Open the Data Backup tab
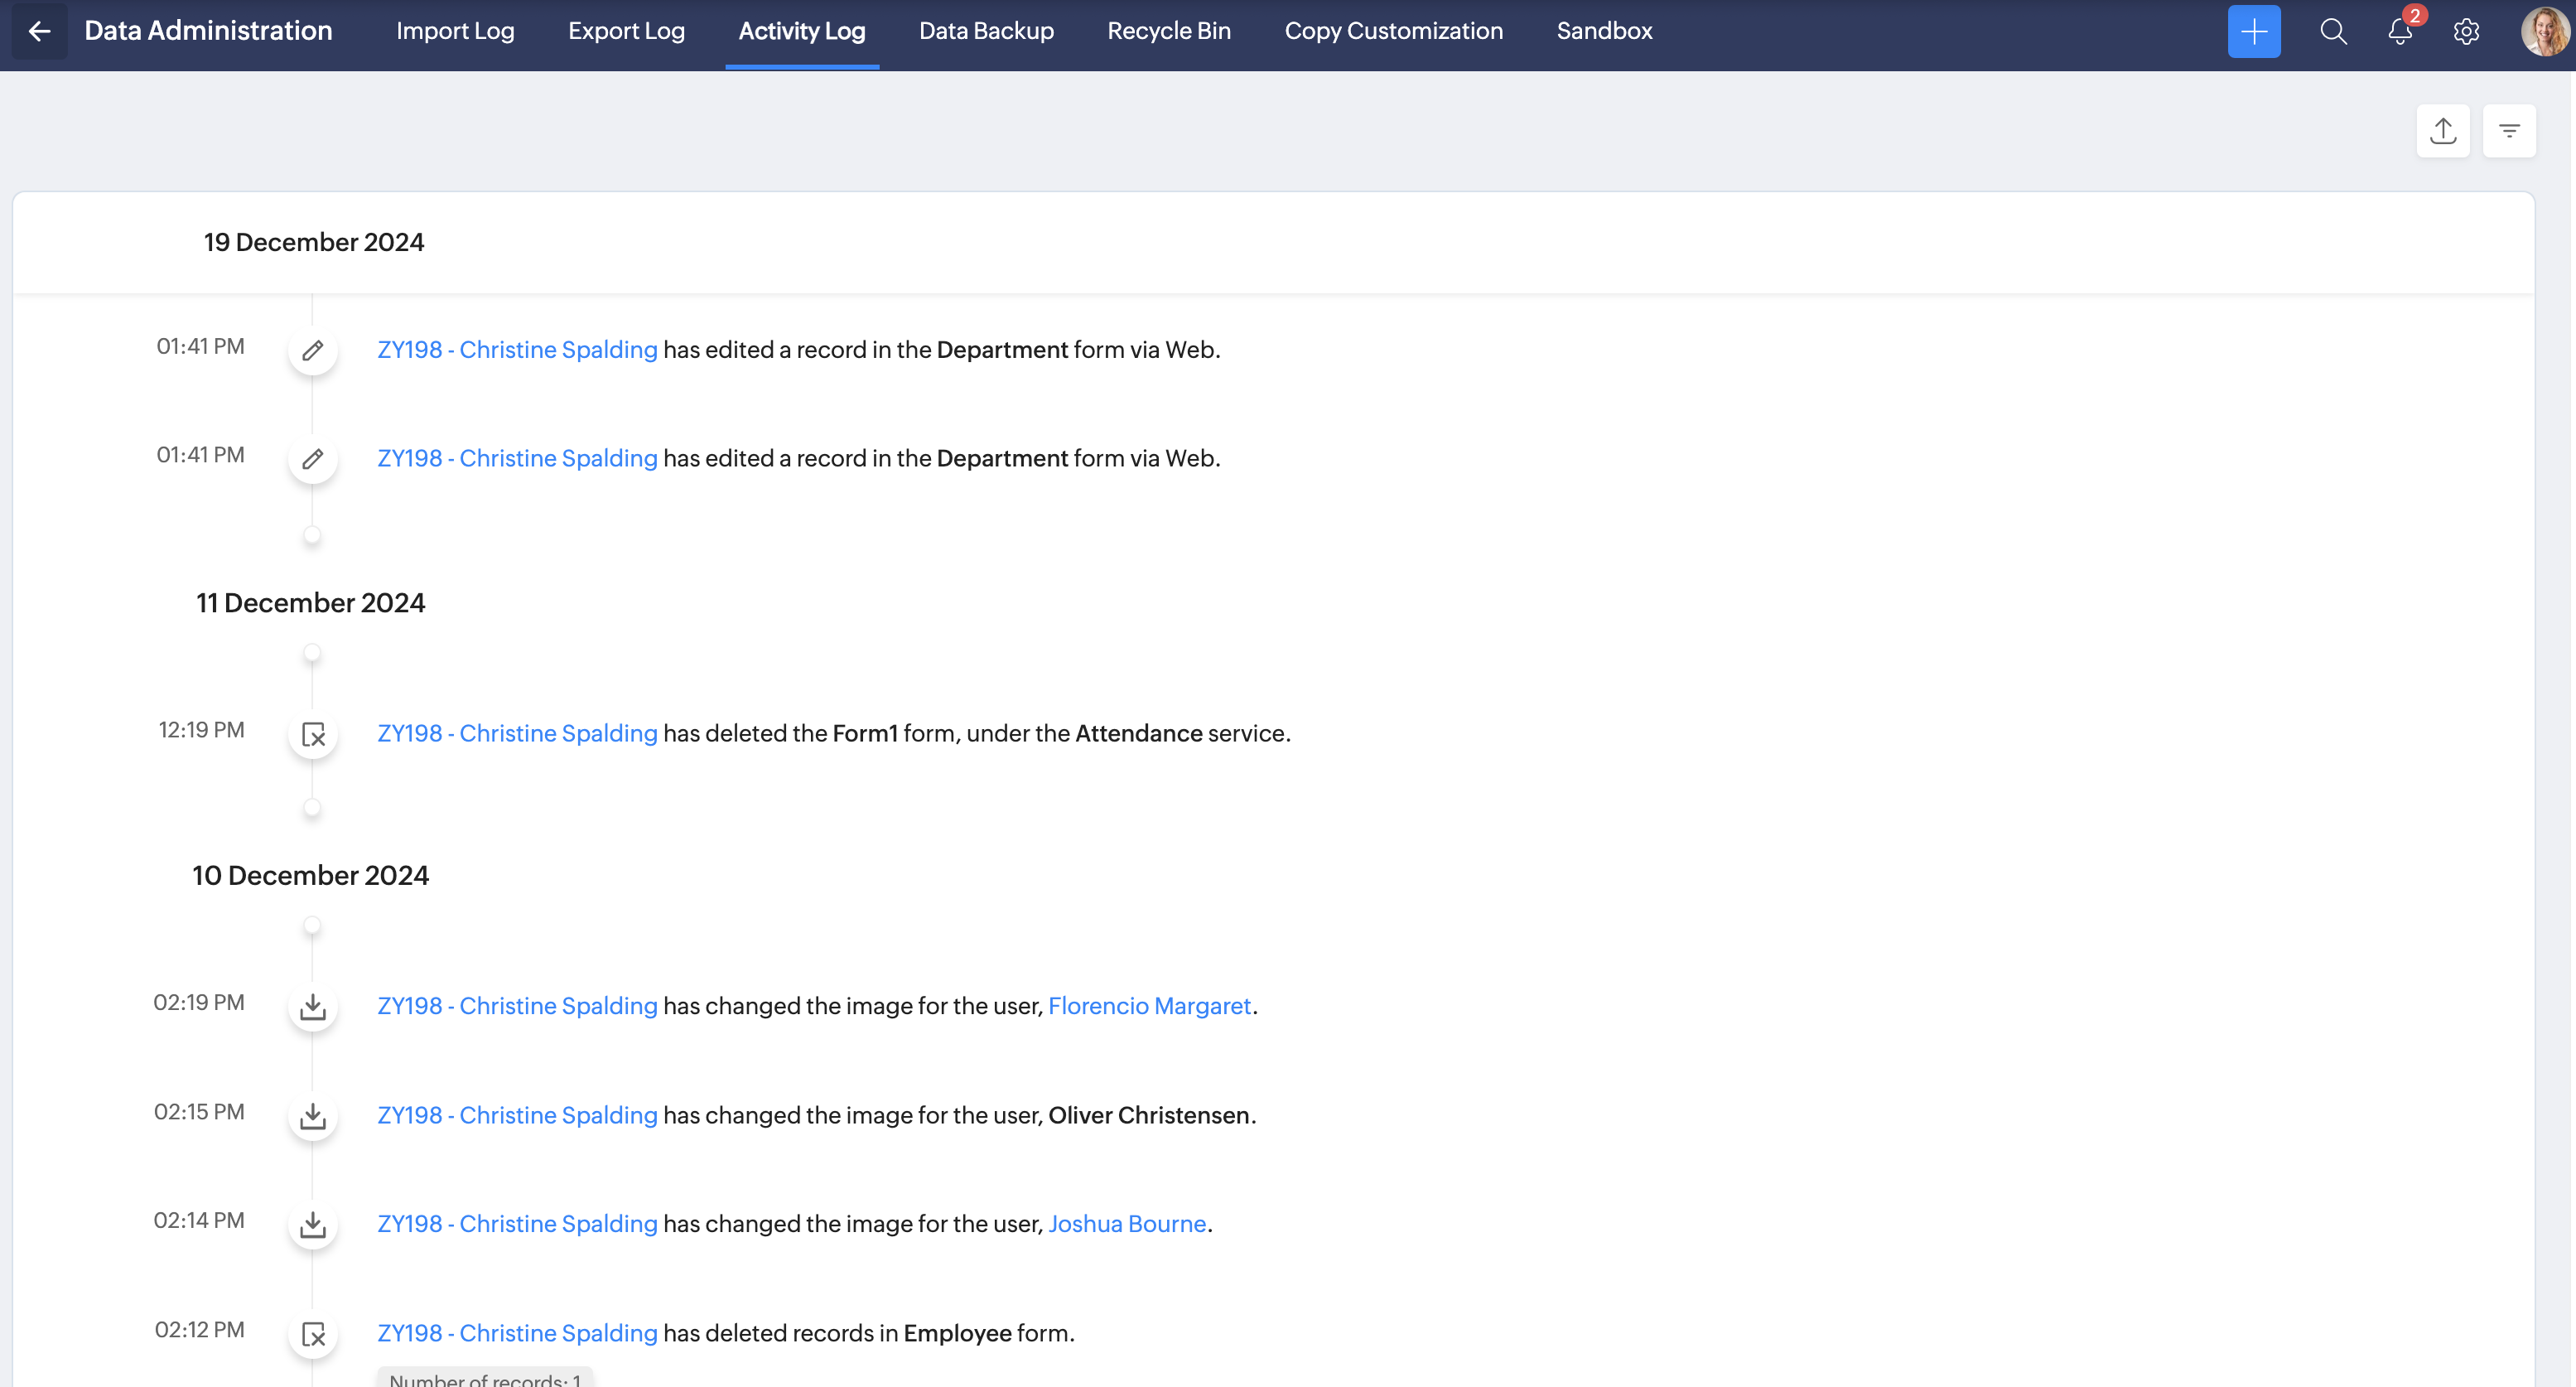 click(986, 31)
